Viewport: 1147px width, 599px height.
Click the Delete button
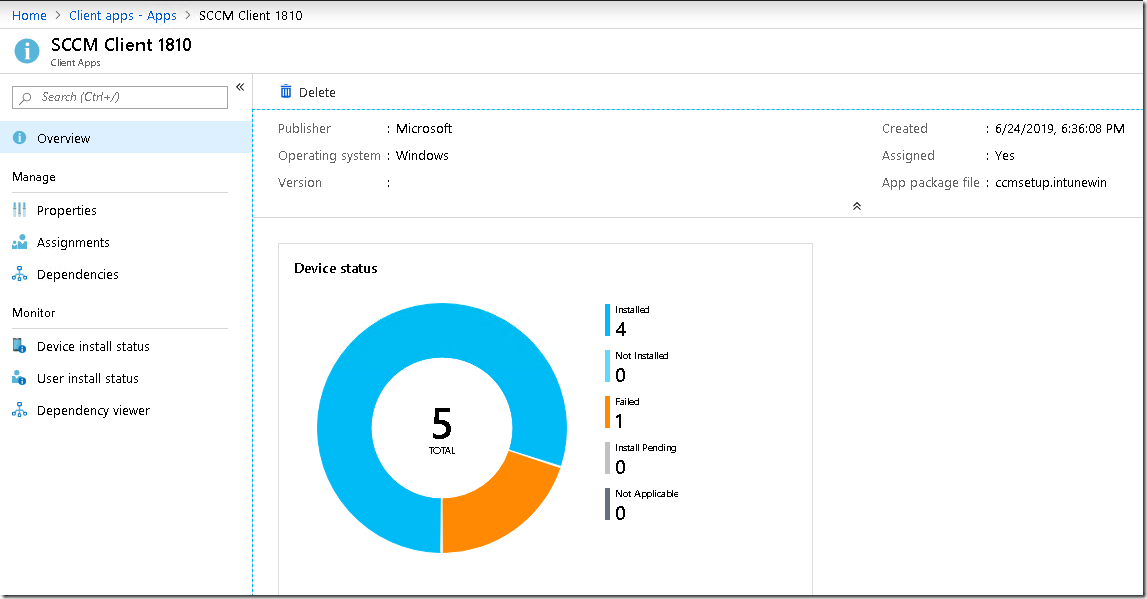(x=307, y=91)
